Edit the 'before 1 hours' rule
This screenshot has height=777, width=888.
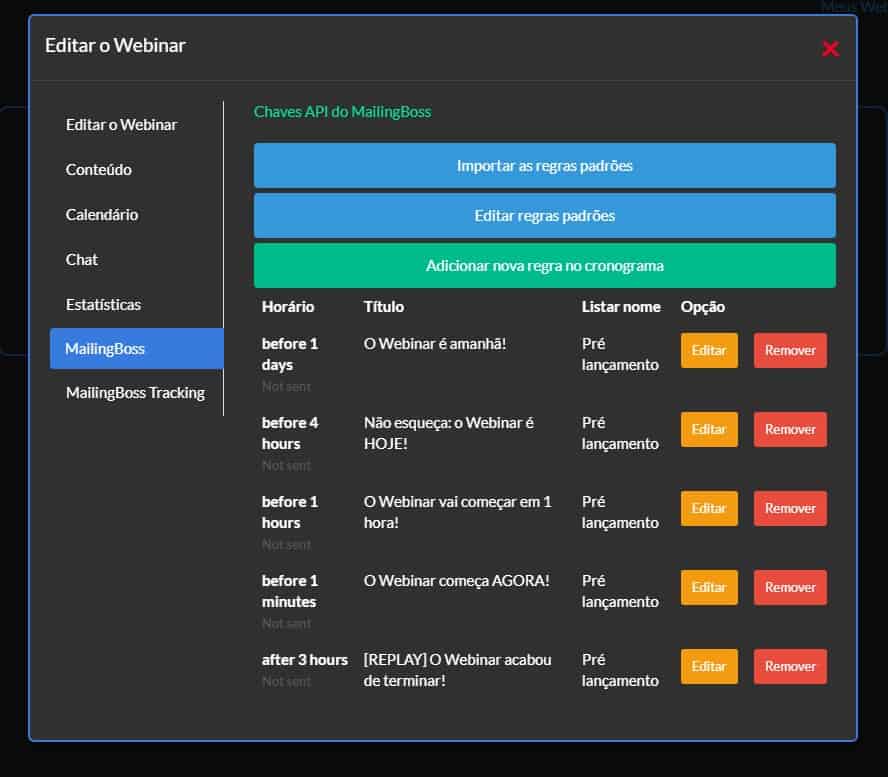click(x=709, y=509)
